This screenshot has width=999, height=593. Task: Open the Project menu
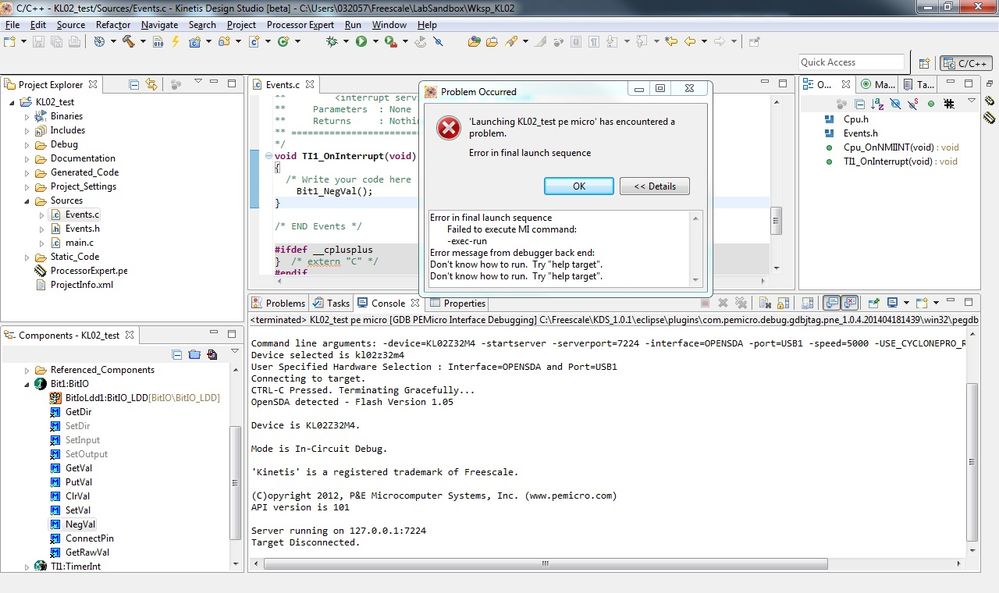241,25
